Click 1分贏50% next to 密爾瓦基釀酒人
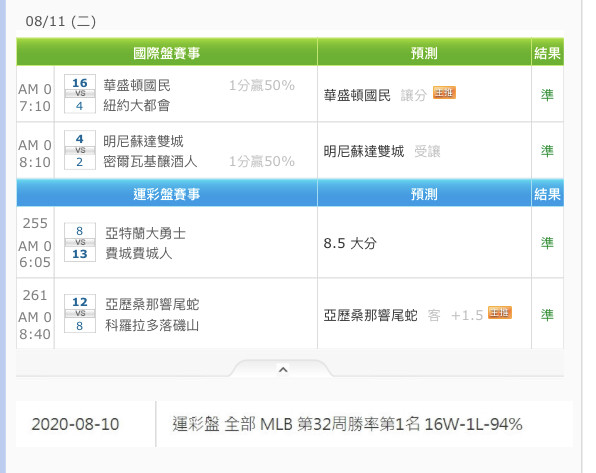 pos(262,161)
